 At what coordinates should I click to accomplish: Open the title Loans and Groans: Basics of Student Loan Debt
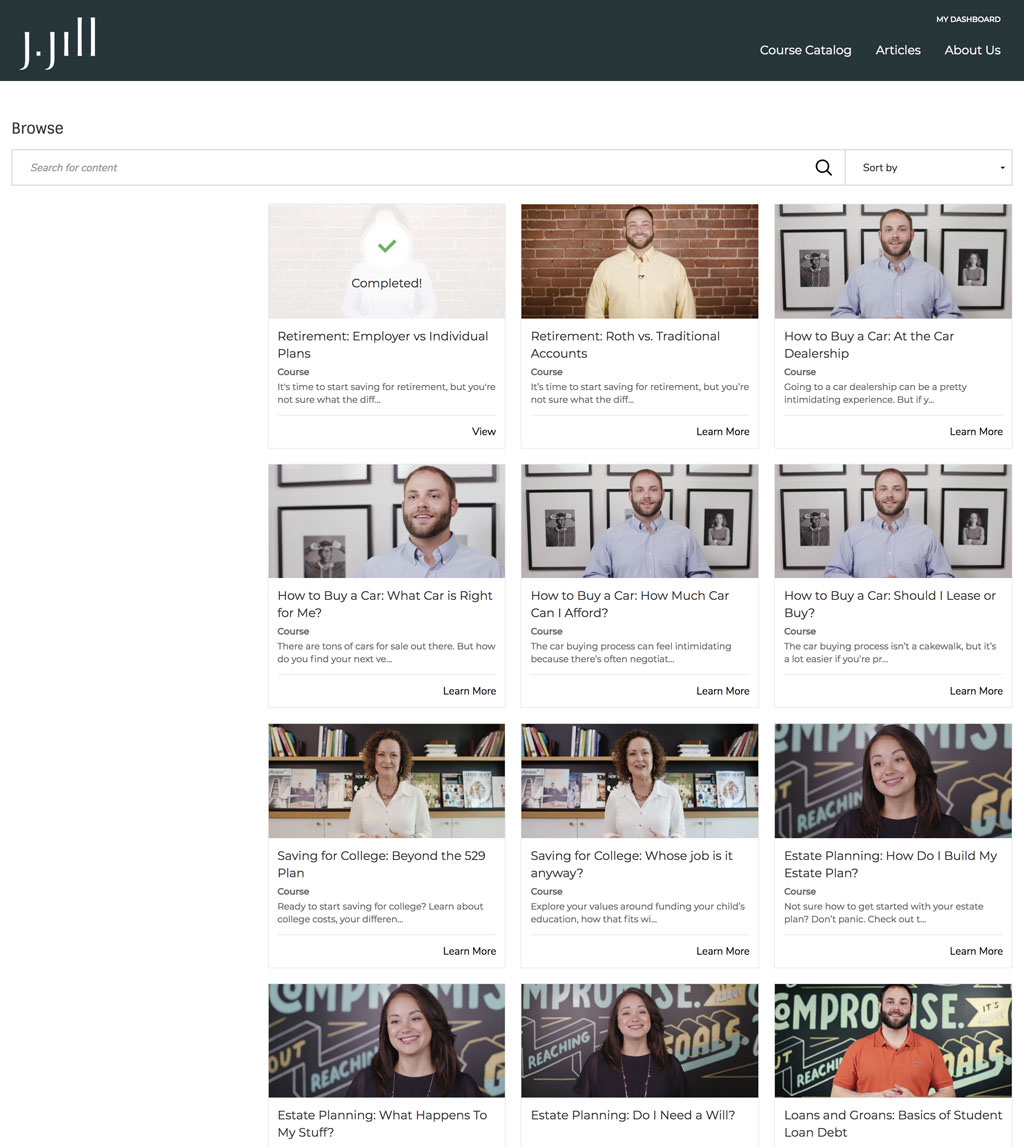(893, 1124)
